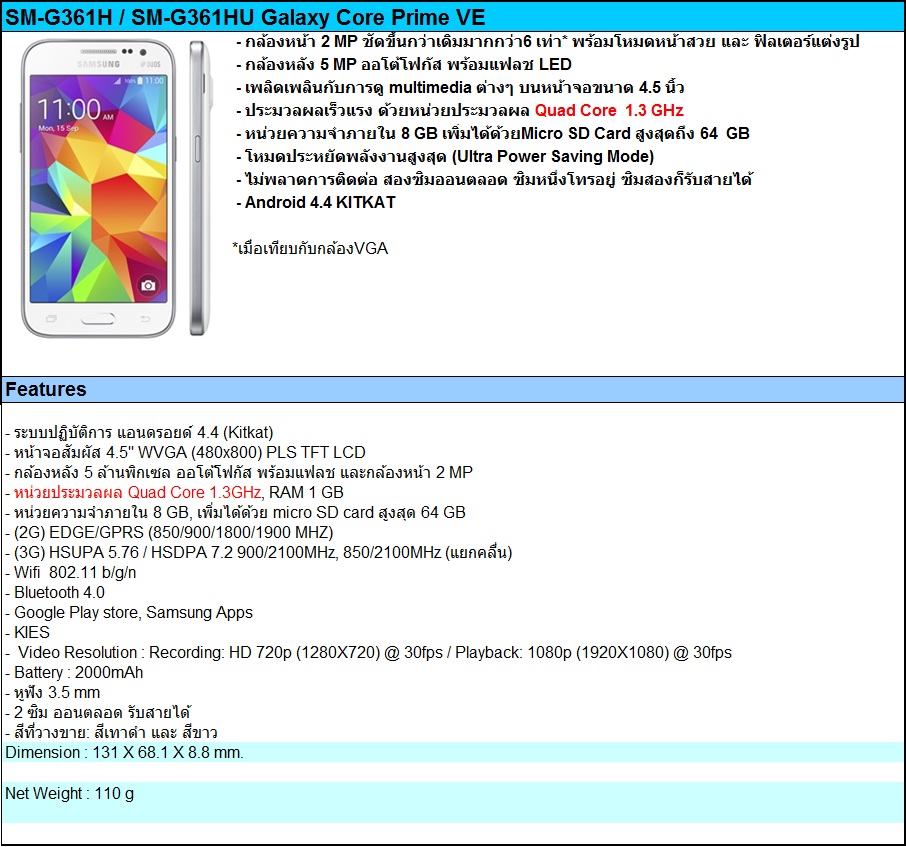Click the "Video Resolution : Recording: HD 720p" line

click(x=369, y=652)
